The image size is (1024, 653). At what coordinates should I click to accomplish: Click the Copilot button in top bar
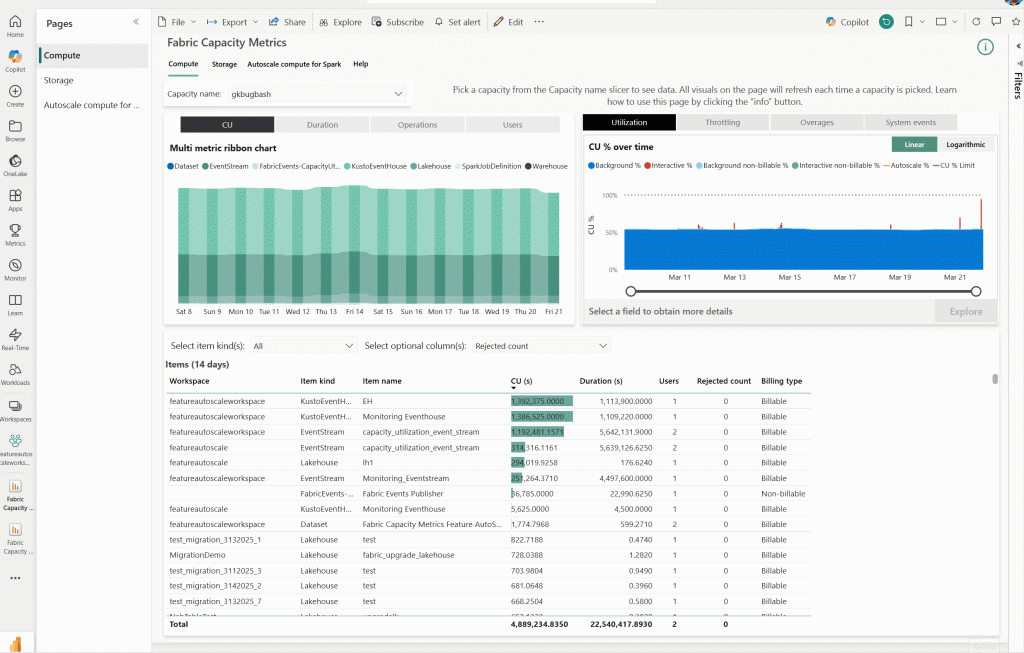(847, 22)
